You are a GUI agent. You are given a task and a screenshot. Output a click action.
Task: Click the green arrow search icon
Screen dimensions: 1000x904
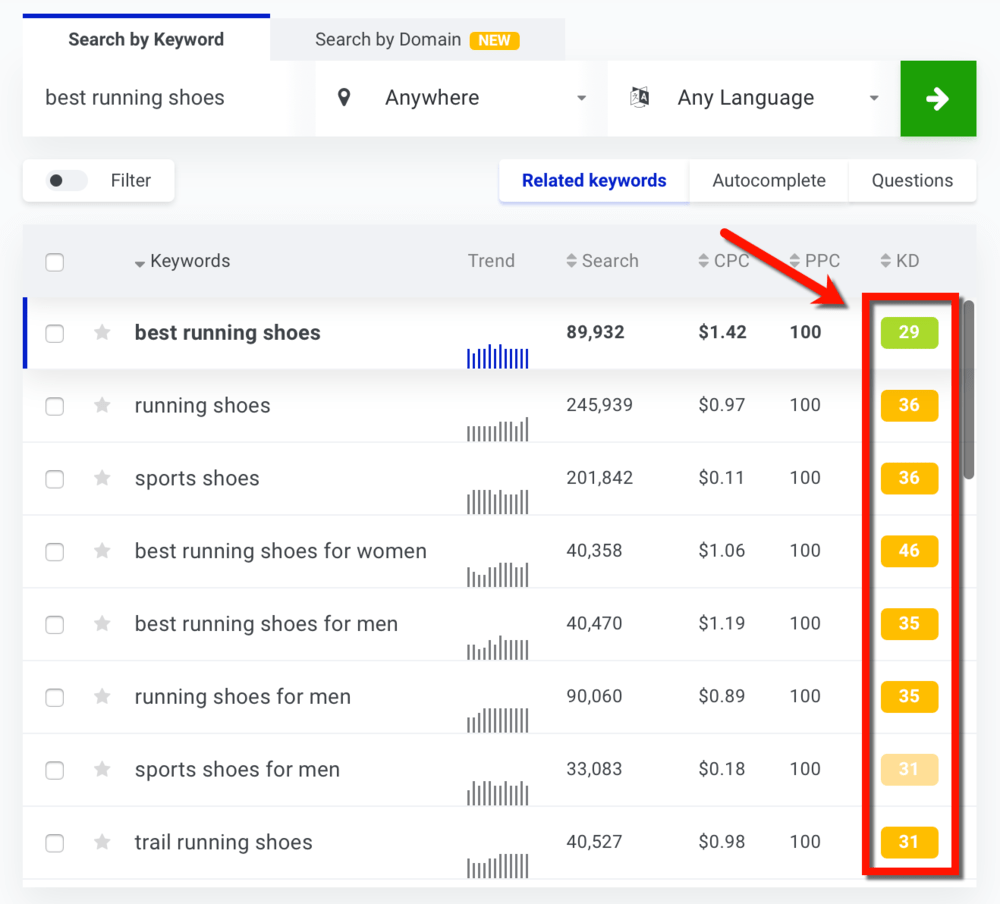tap(938, 97)
